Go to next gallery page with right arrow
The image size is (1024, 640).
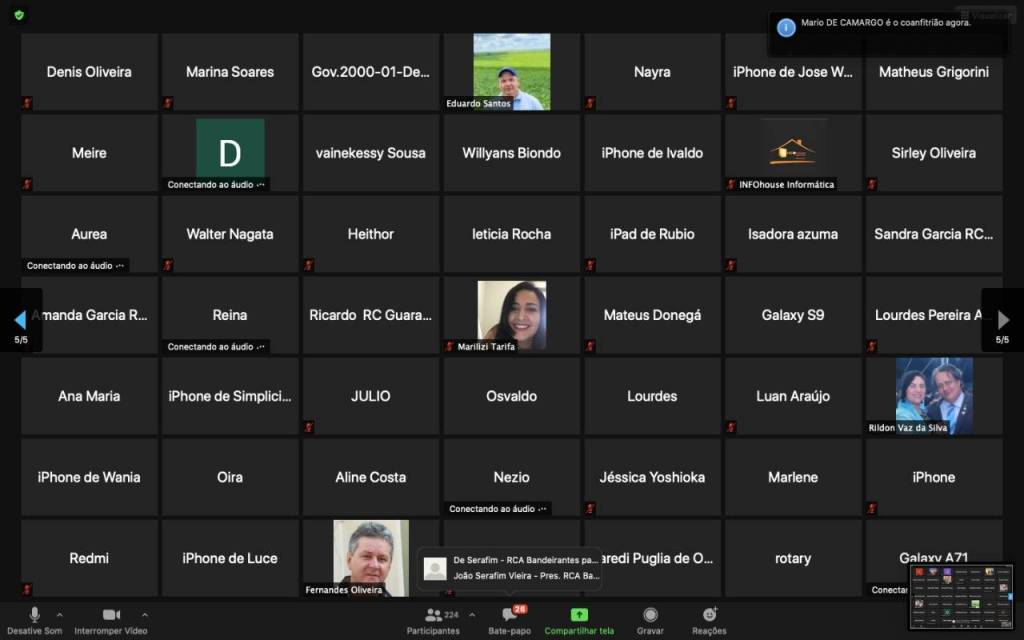pos(1003,320)
